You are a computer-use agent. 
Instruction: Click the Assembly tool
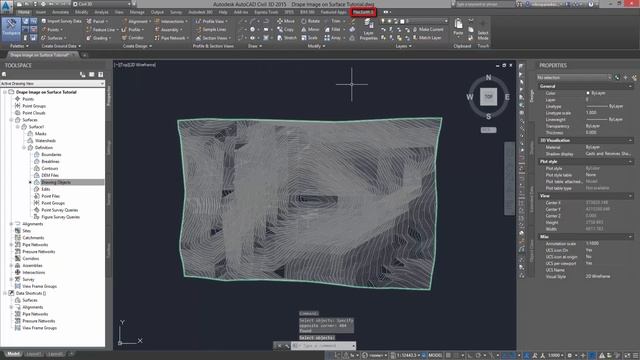[x=168, y=29]
